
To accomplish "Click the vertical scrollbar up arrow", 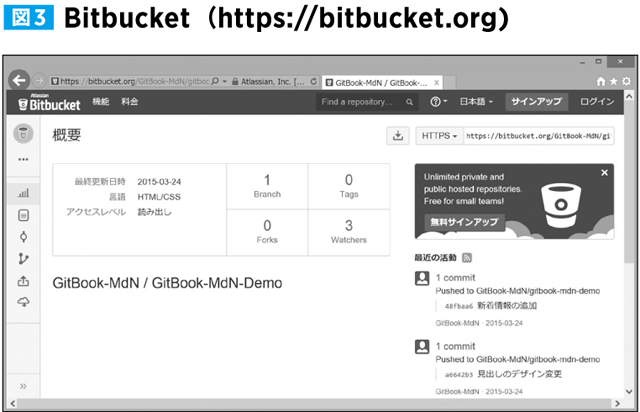I will (629, 96).
